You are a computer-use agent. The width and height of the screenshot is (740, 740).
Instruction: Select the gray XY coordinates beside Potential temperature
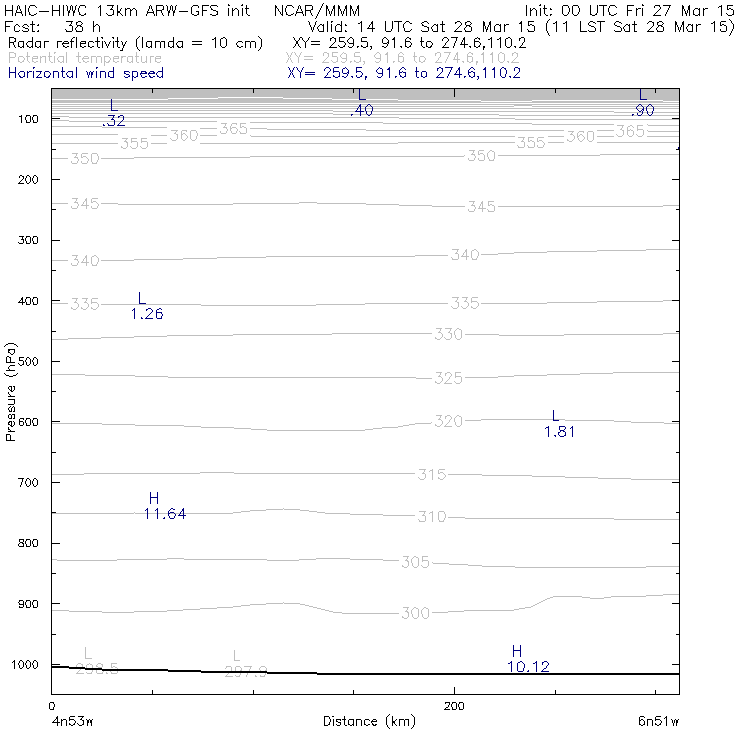pyautogui.click(x=402, y=59)
